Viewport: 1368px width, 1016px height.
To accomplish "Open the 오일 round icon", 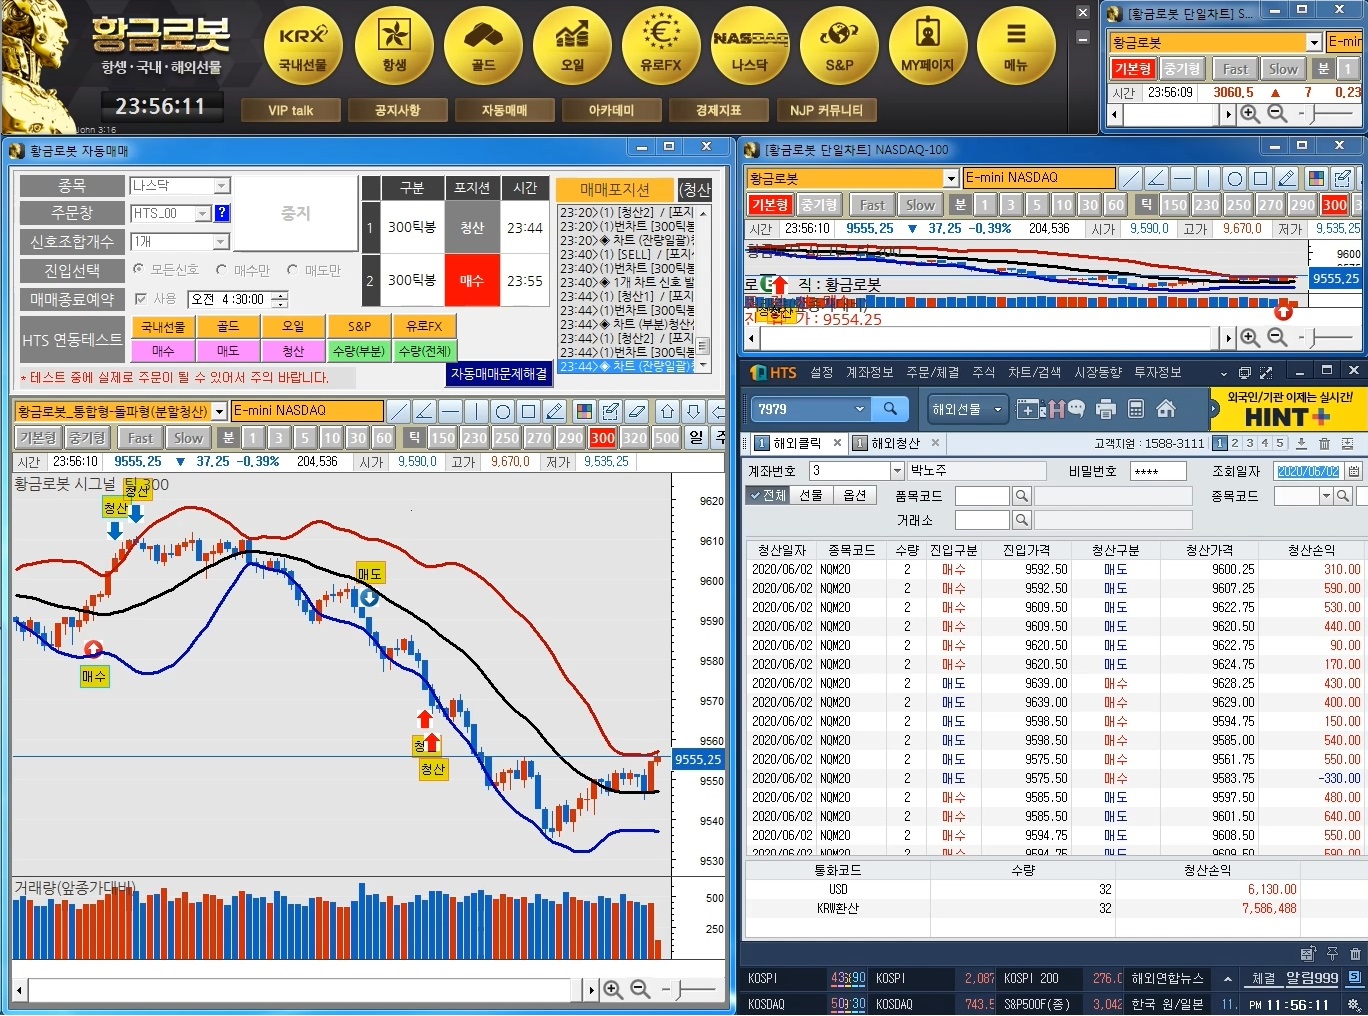I will [572, 46].
